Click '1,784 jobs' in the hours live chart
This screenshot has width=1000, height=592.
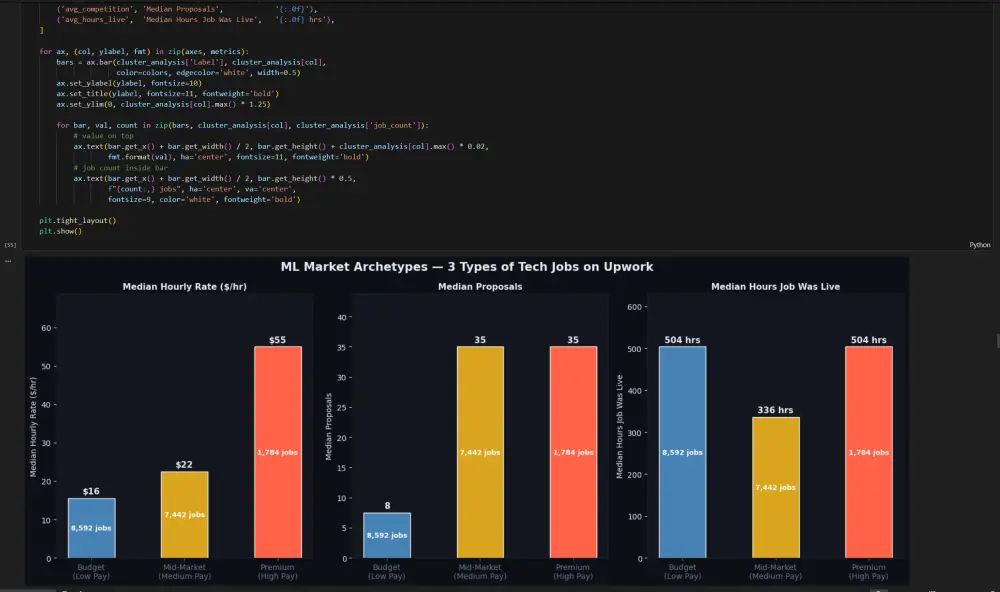(x=868, y=452)
